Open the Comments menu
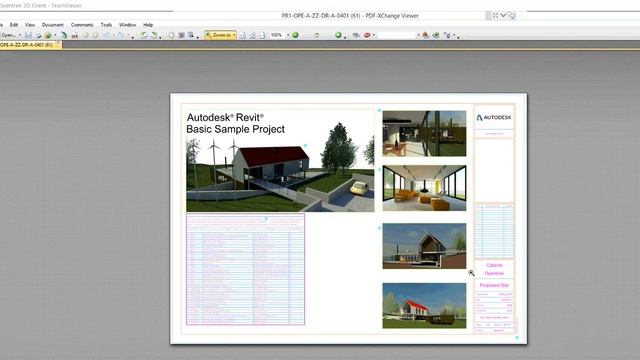 pos(82,25)
